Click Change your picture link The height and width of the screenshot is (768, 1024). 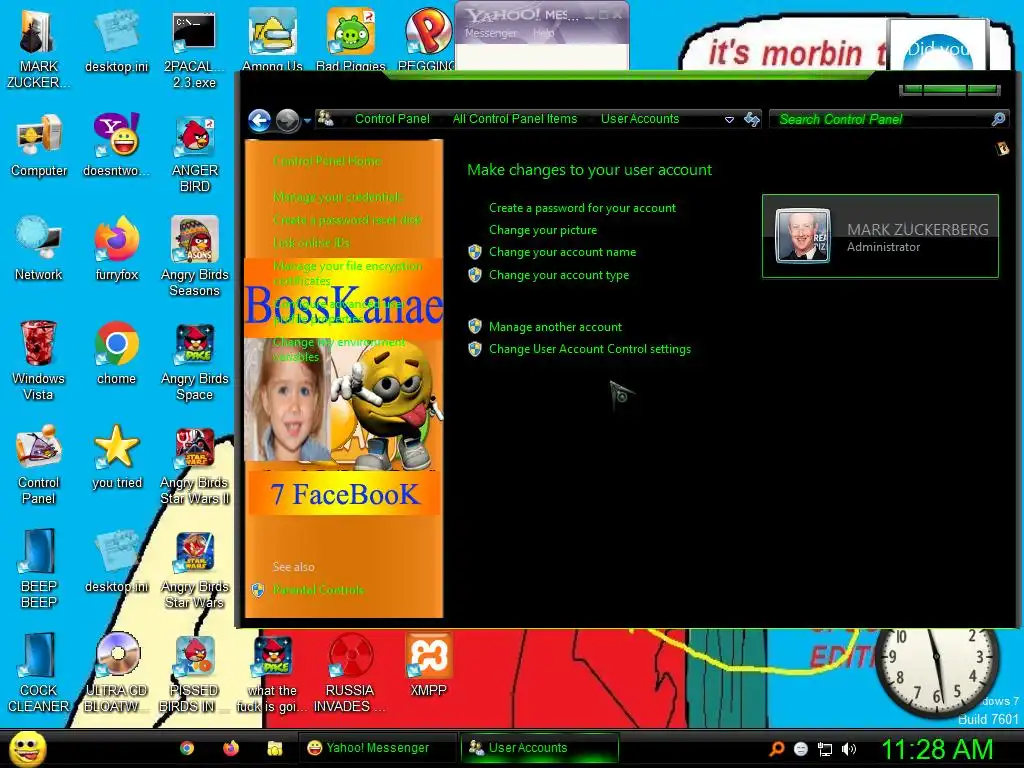point(543,230)
